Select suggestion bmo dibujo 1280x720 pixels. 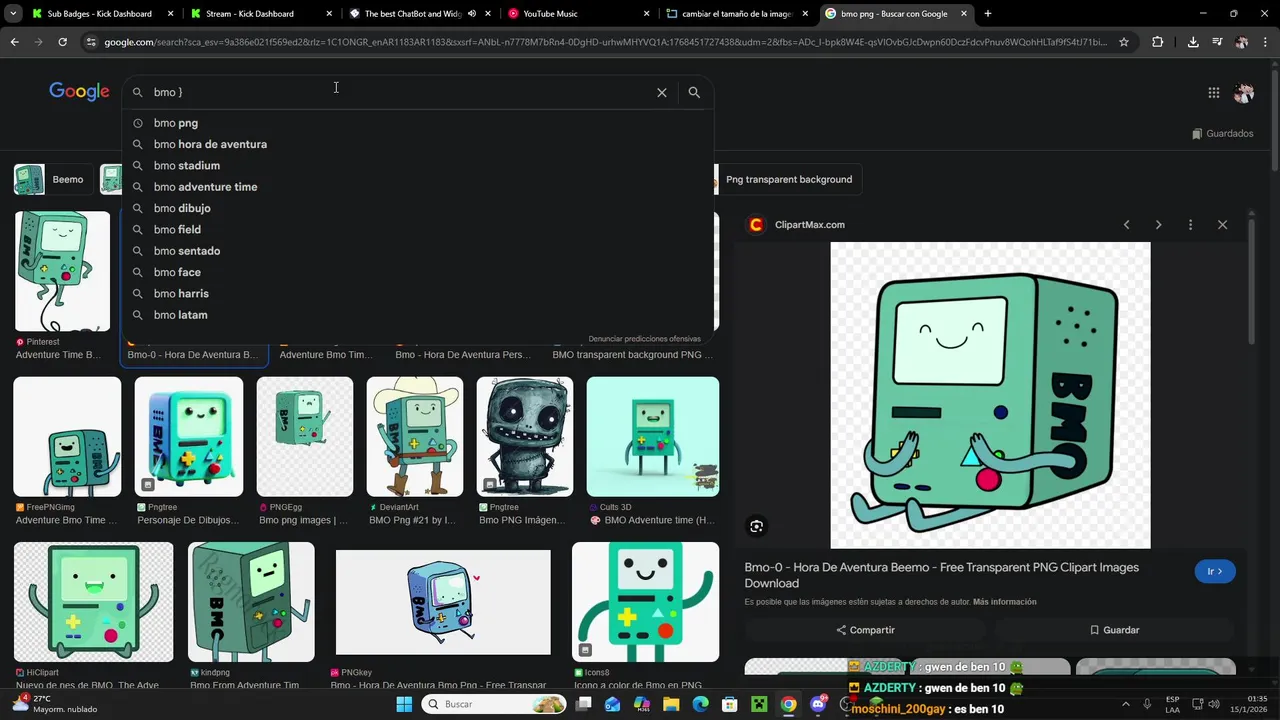pos(417,208)
